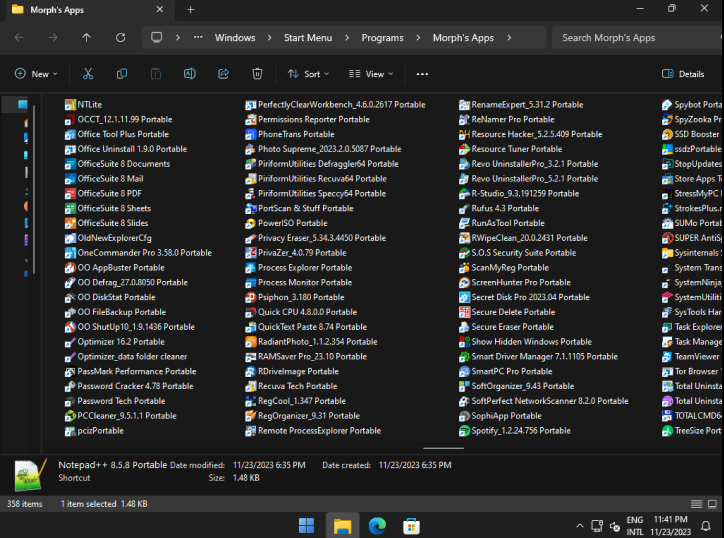This screenshot has height=538, width=724.
Task: Navigate to Start Menu breadcrumb folder
Action: pos(308,38)
